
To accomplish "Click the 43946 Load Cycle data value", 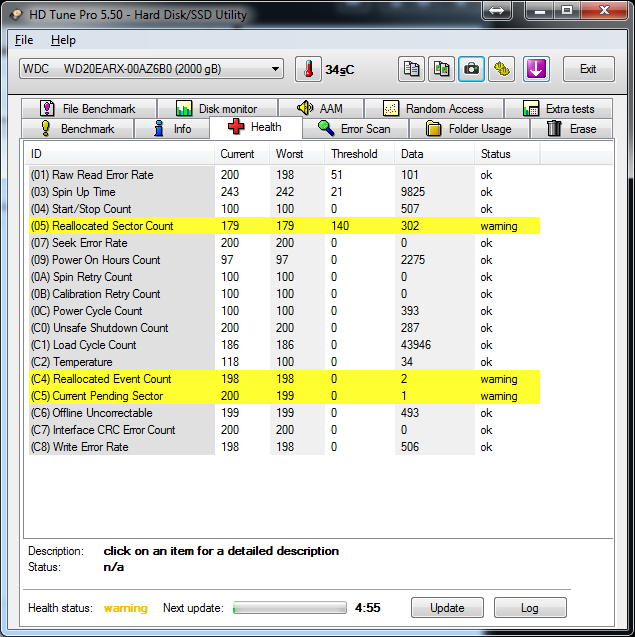I will (x=416, y=345).
